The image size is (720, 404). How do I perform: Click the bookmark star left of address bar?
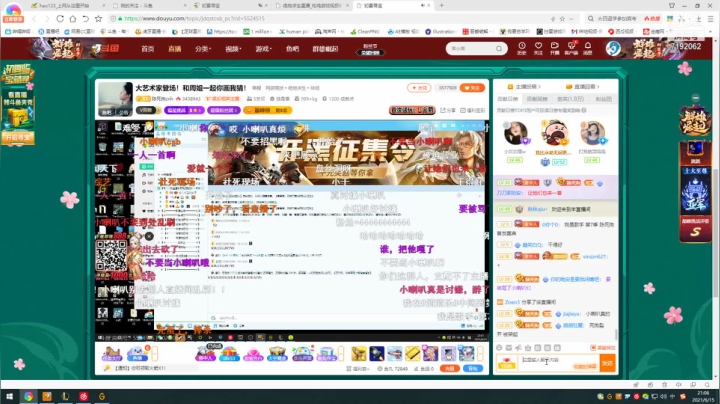[x=98, y=19]
